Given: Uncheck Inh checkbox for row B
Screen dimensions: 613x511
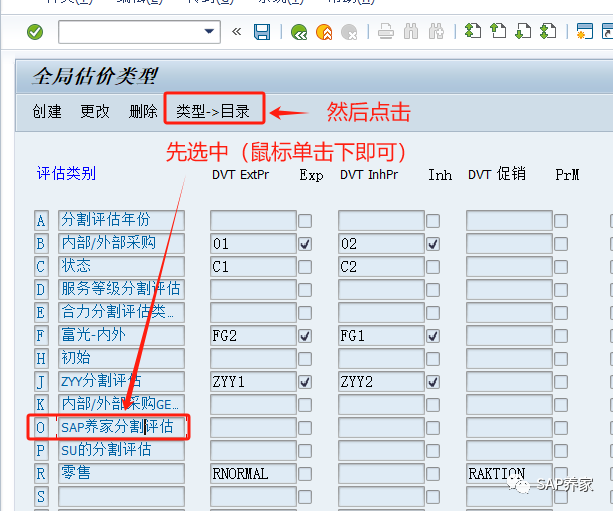Looking at the screenshot, I should [x=433, y=244].
